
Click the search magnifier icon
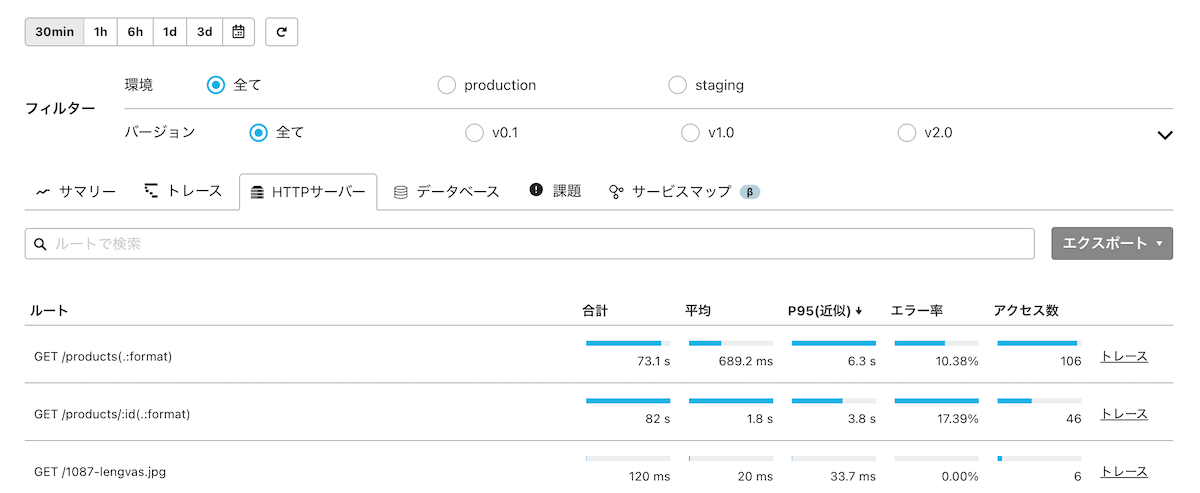click(41, 244)
